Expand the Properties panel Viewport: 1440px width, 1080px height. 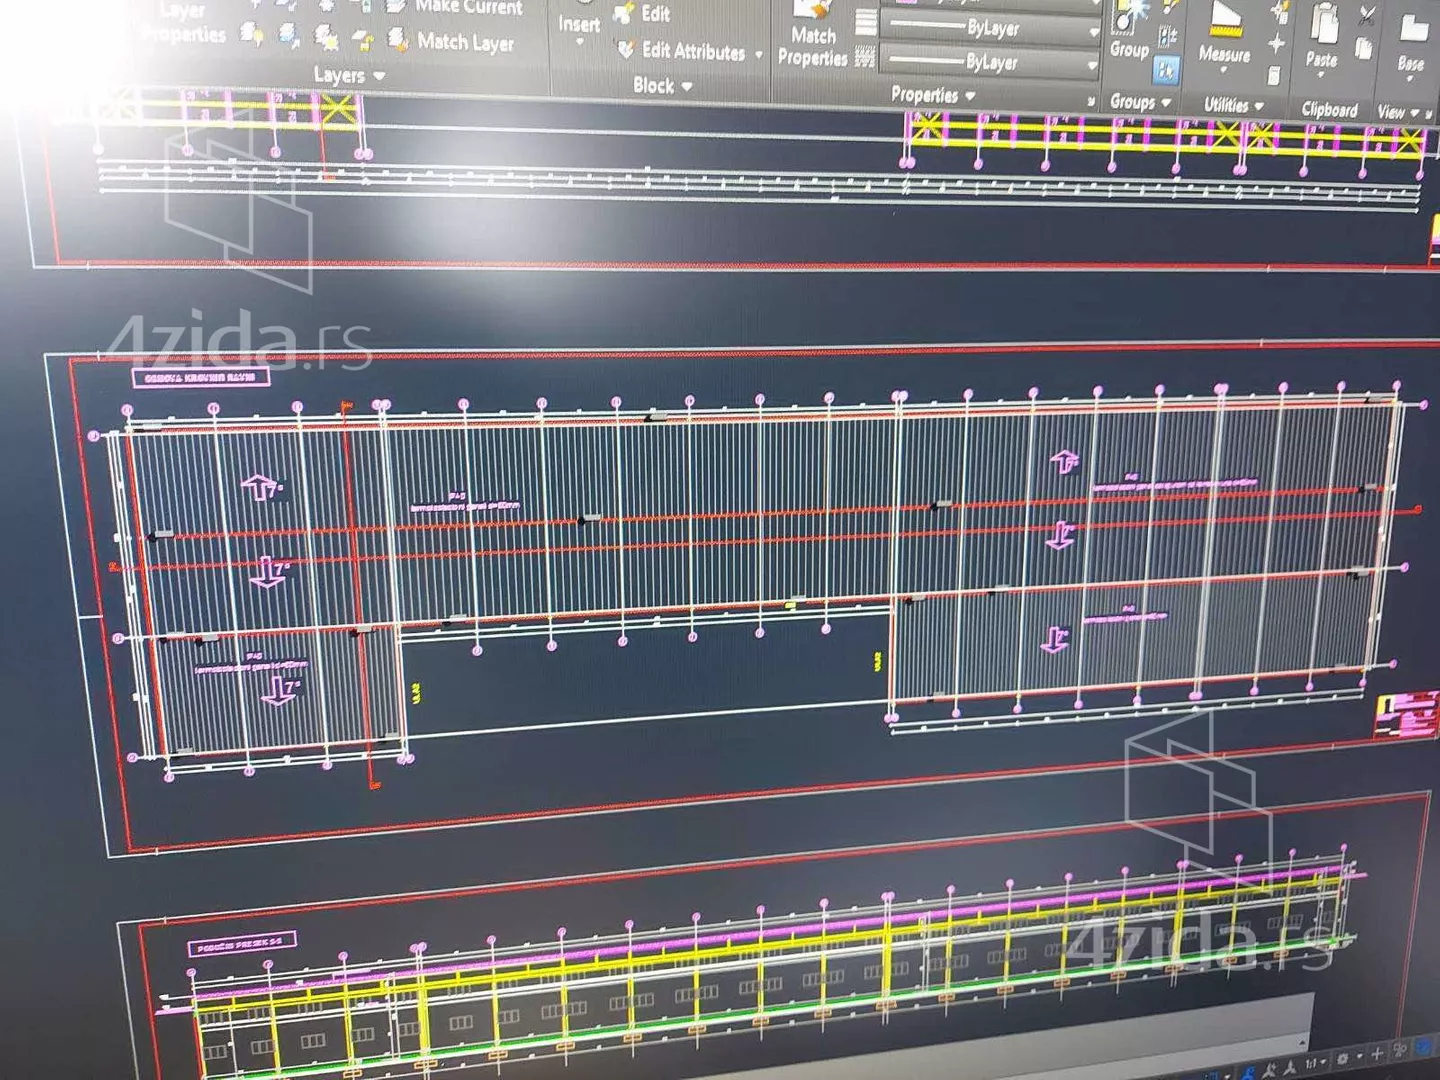pos(932,95)
